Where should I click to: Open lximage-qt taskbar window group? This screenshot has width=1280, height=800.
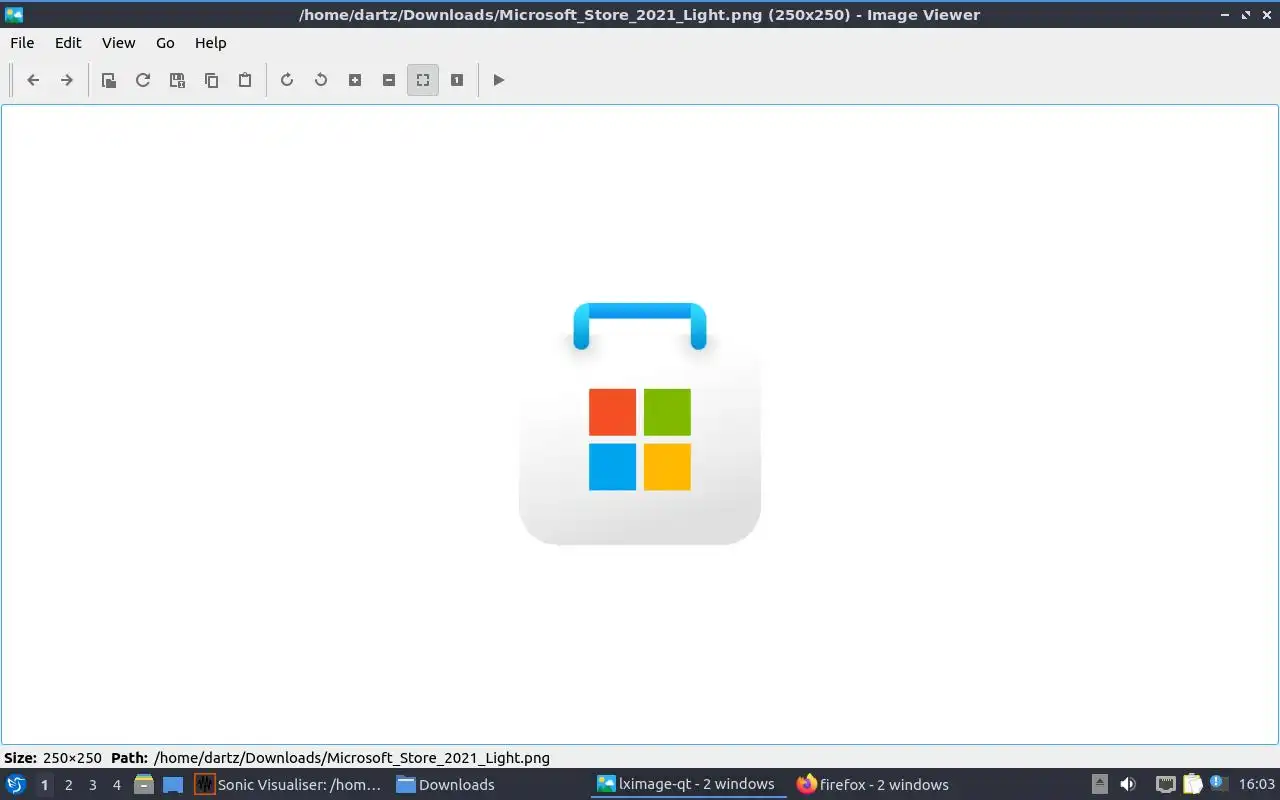point(687,785)
